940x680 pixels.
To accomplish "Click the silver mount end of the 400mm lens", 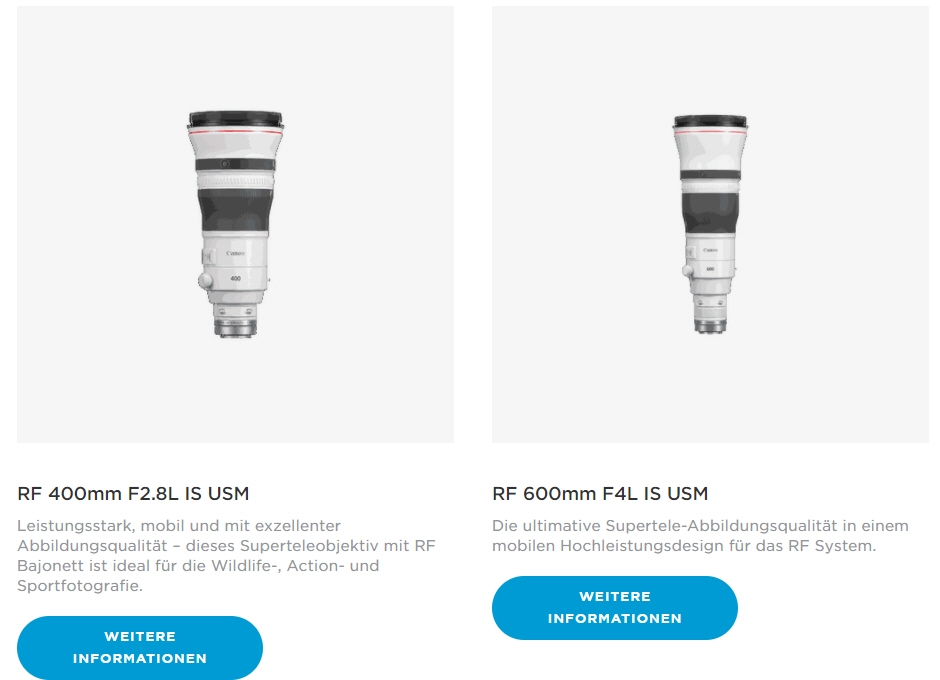I will [x=236, y=328].
